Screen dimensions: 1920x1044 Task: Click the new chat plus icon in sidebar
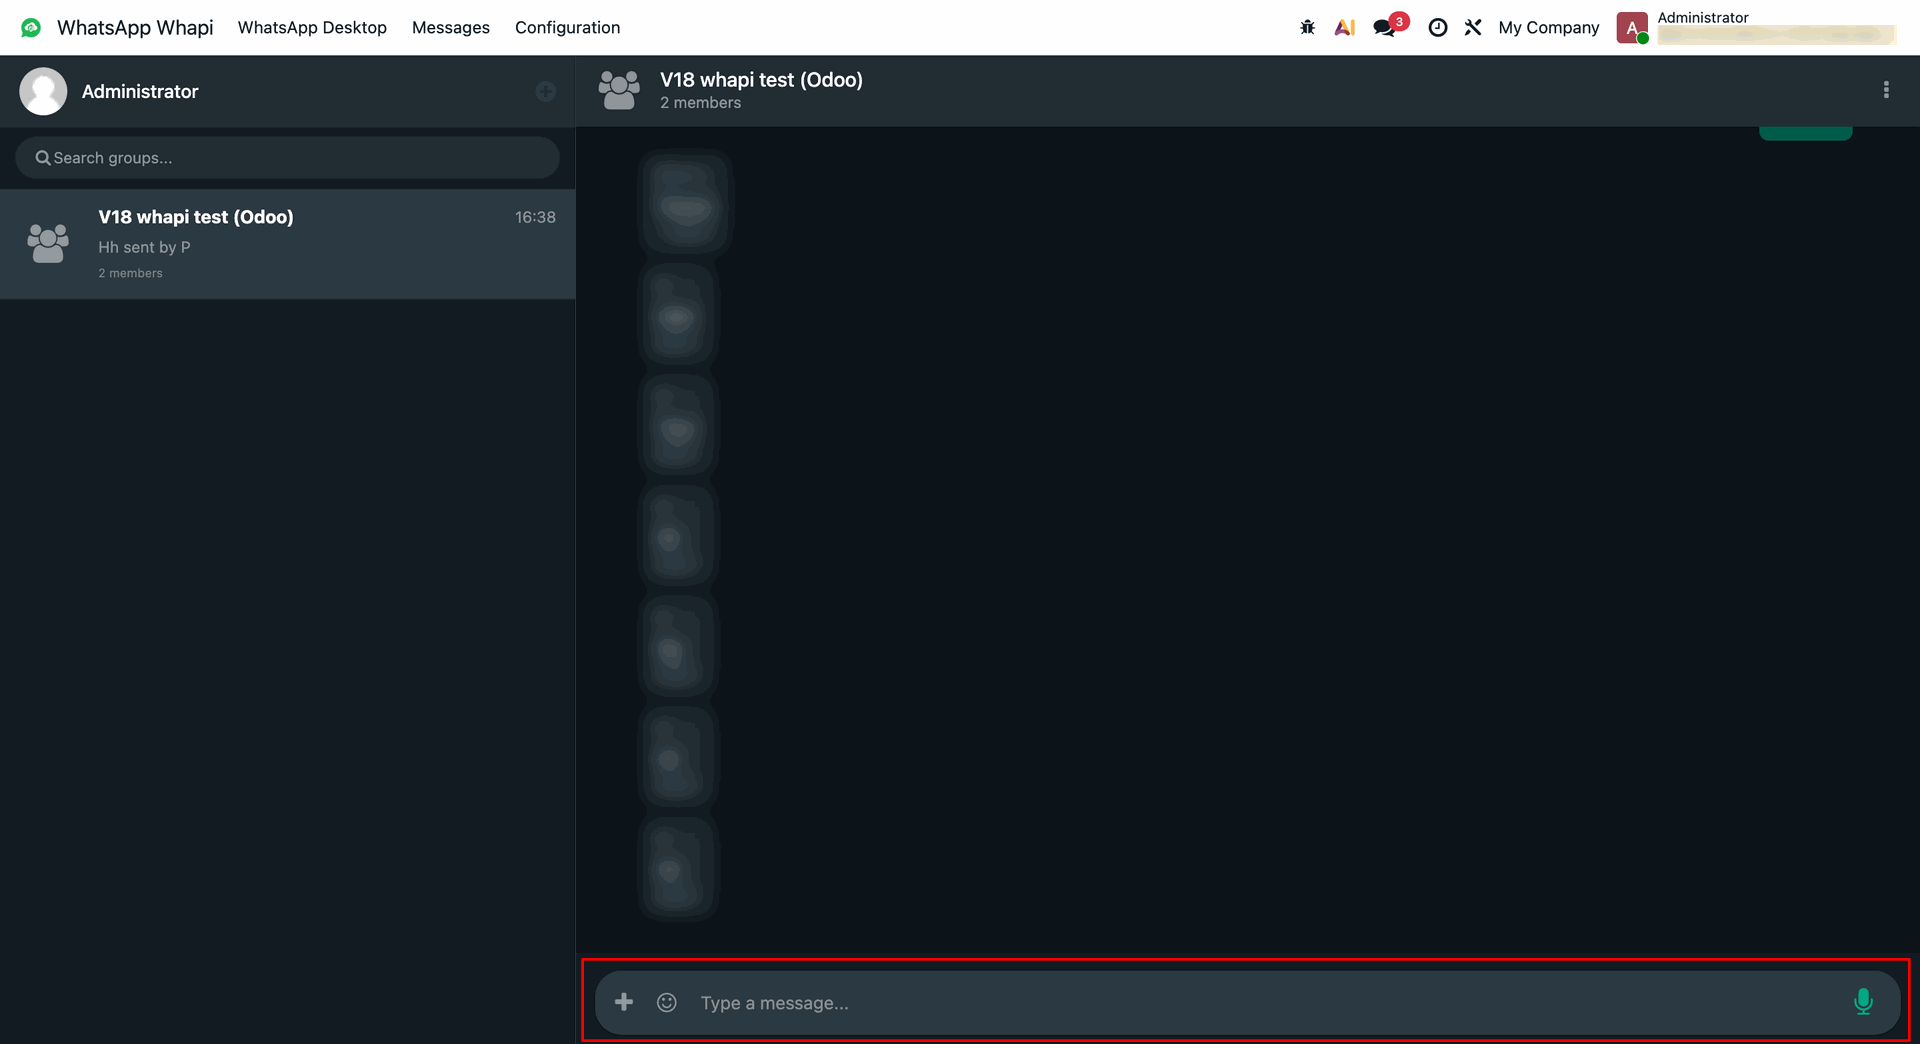[x=545, y=91]
